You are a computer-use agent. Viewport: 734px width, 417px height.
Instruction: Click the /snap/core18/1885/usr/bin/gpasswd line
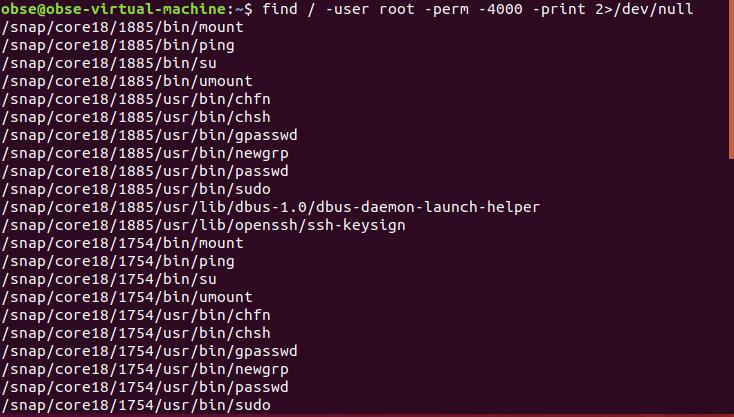pos(149,135)
